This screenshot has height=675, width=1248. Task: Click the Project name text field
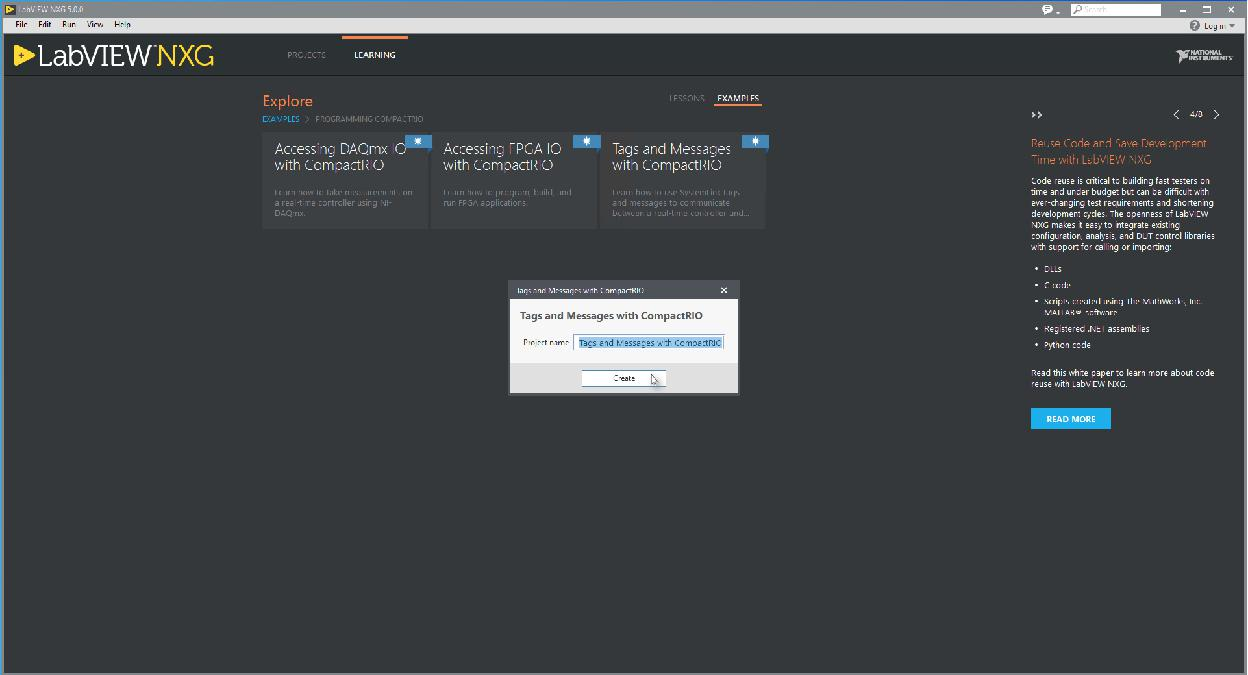[x=649, y=342]
